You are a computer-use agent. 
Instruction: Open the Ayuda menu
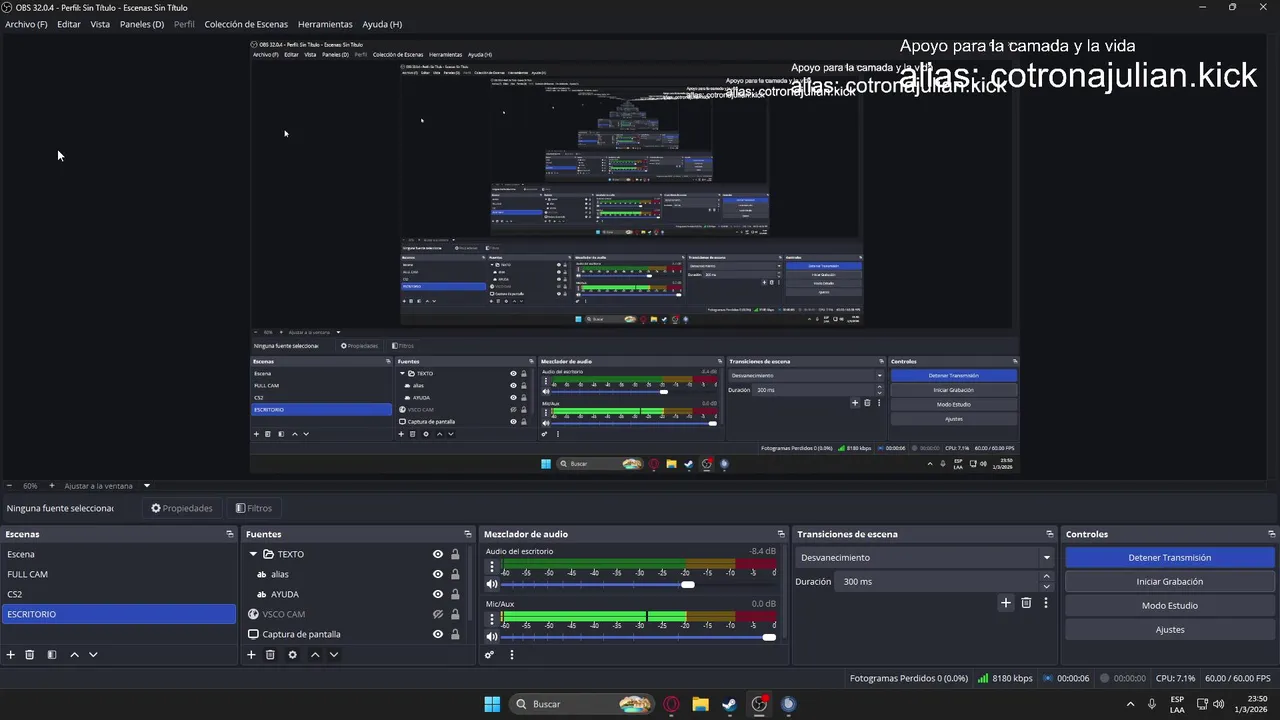382,24
